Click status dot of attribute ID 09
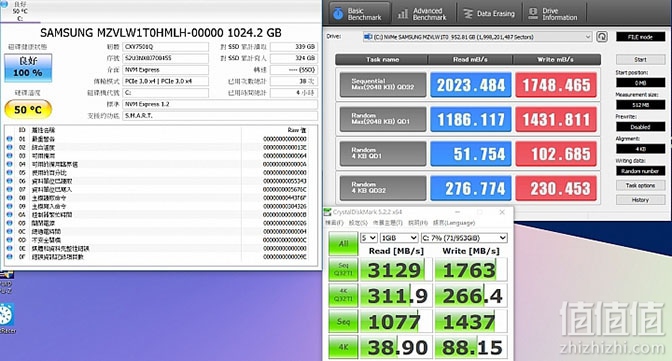Image resolution: width=672 pixels, height=361 pixels. click(x=9, y=206)
